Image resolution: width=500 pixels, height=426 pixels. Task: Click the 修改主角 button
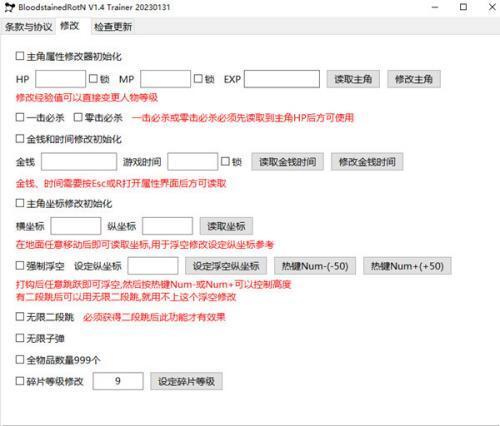(x=414, y=79)
